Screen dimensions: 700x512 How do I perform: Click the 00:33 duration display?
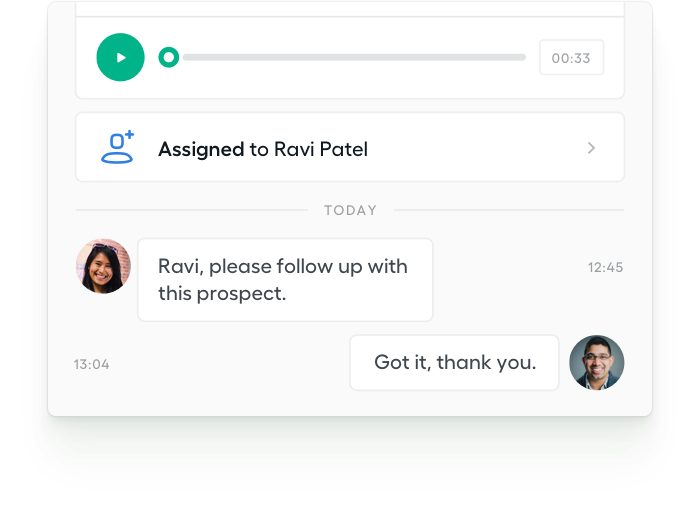(571, 58)
